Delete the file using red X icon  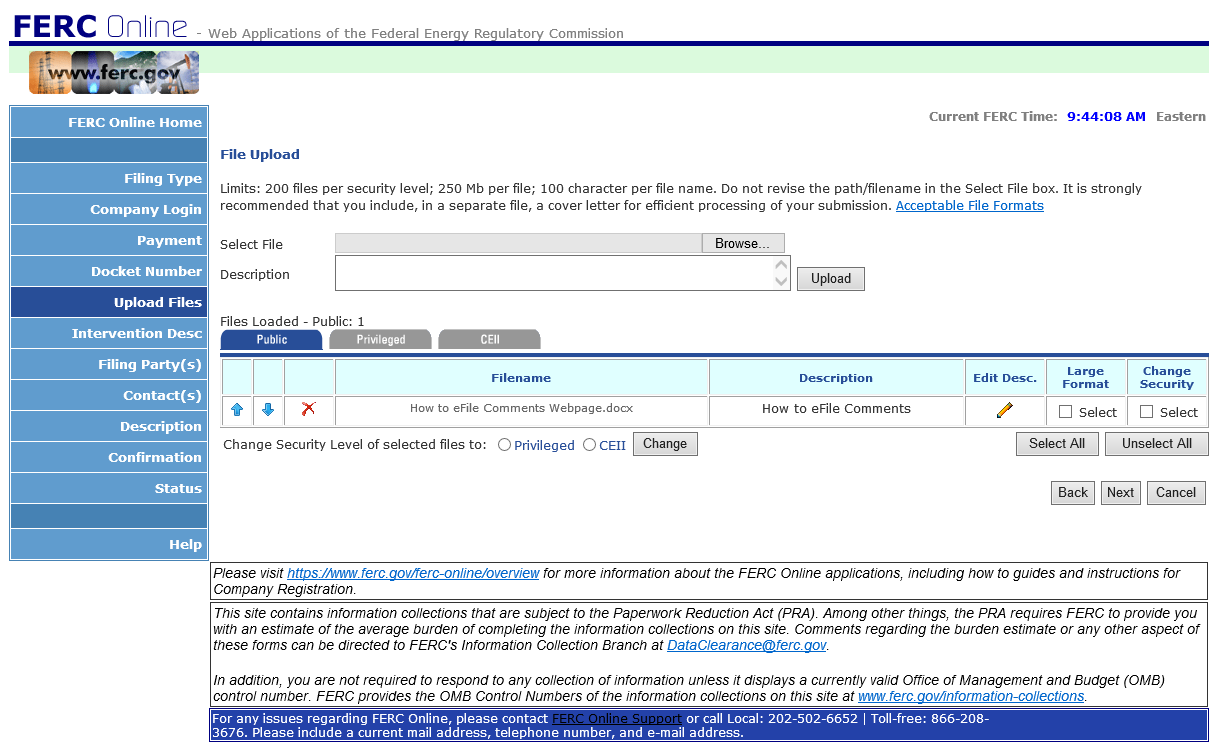coord(308,409)
